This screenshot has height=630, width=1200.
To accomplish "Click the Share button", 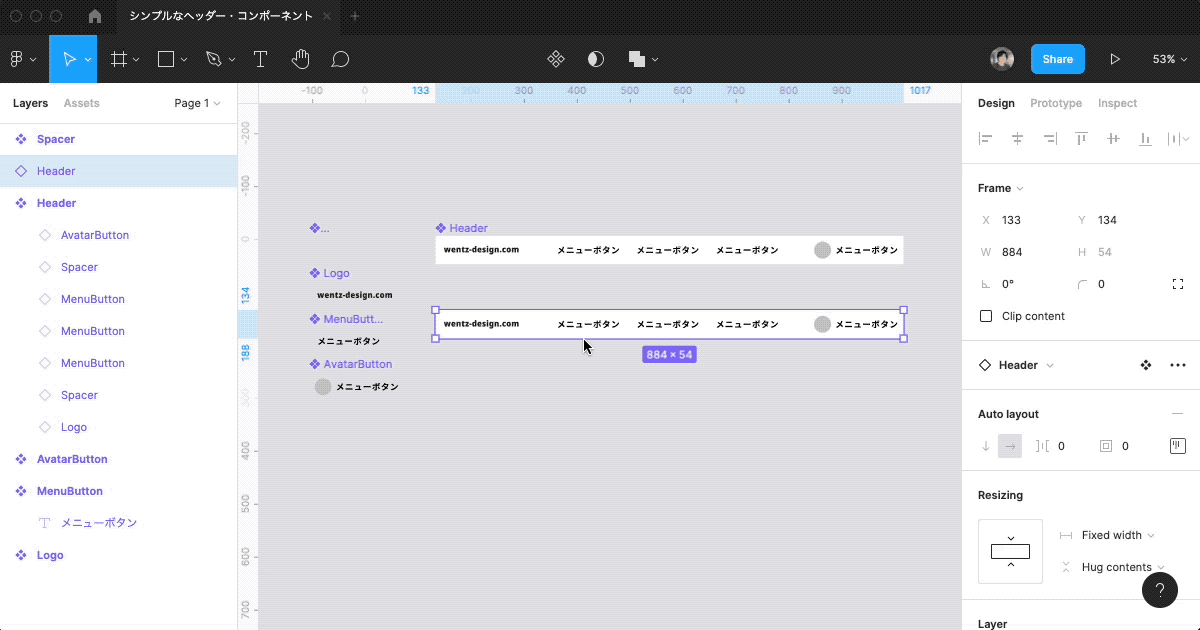I will tap(1057, 59).
